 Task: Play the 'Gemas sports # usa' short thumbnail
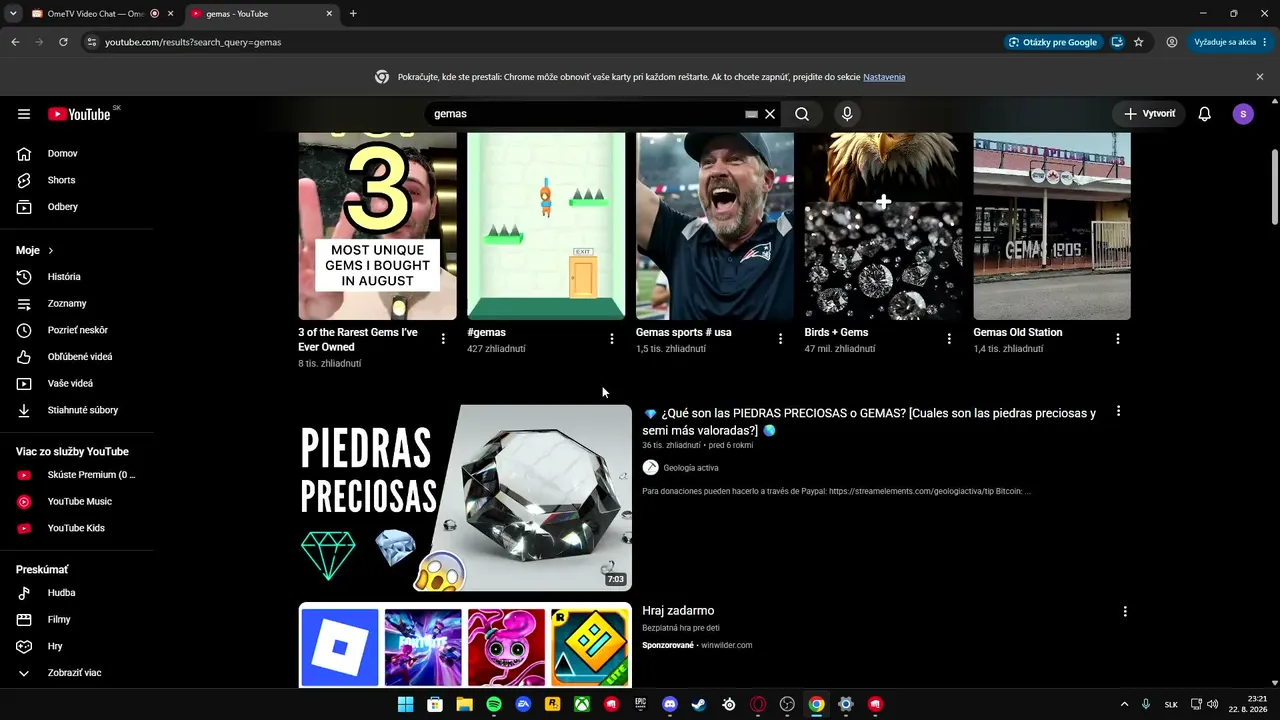pyautogui.click(x=715, y=226)
